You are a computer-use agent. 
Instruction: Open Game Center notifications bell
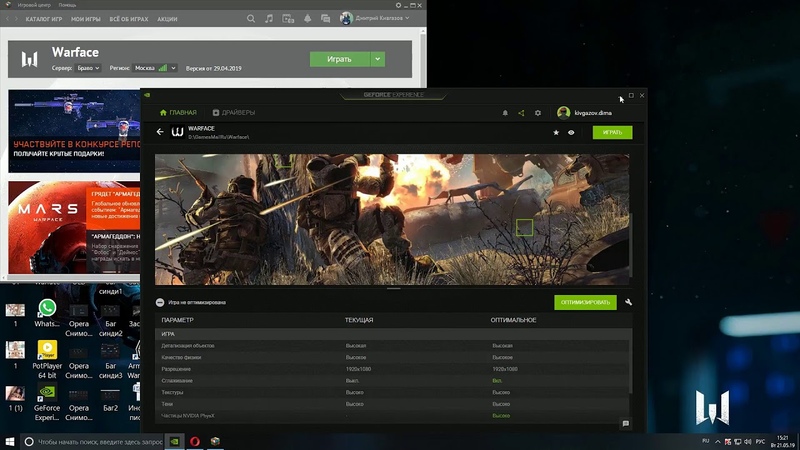(x=307, y=18)
